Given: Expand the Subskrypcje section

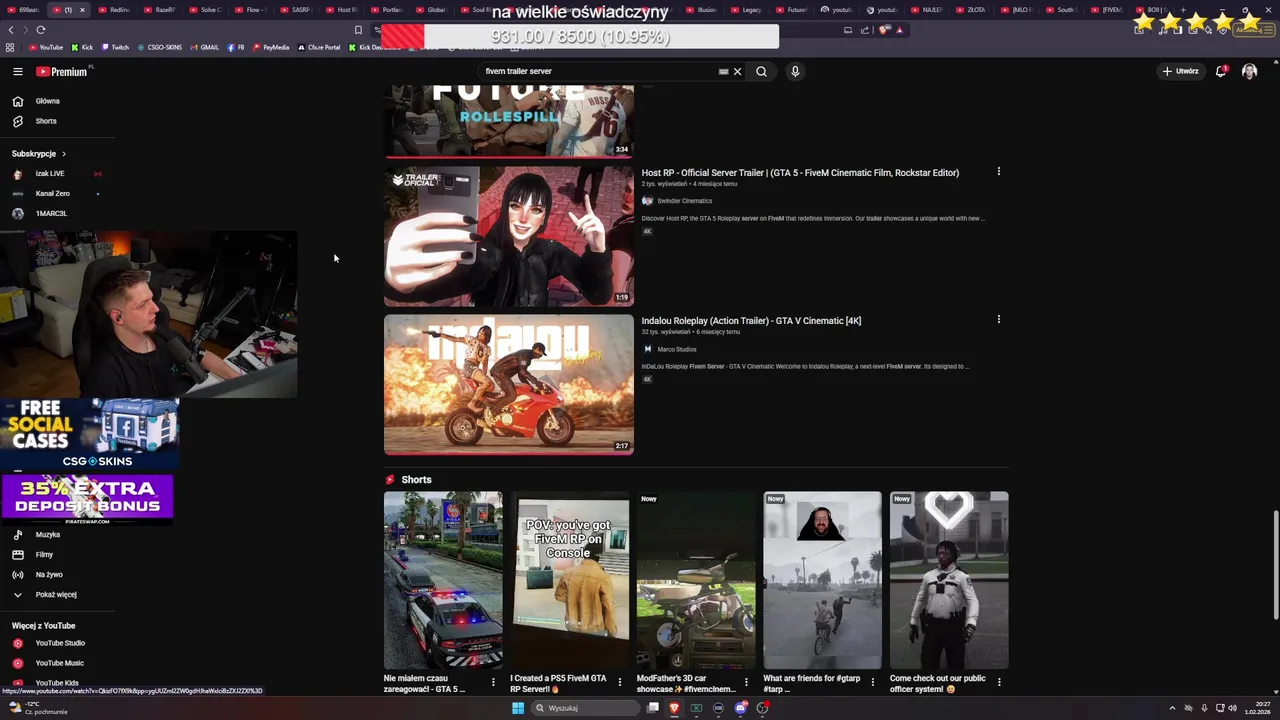Looking at the screenshot, I should 39,154.
